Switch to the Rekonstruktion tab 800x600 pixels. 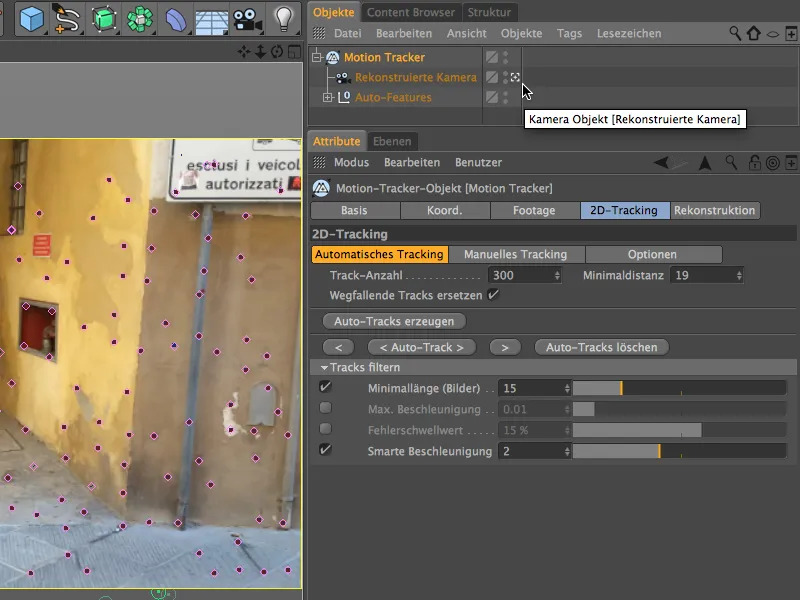(714, 210)
